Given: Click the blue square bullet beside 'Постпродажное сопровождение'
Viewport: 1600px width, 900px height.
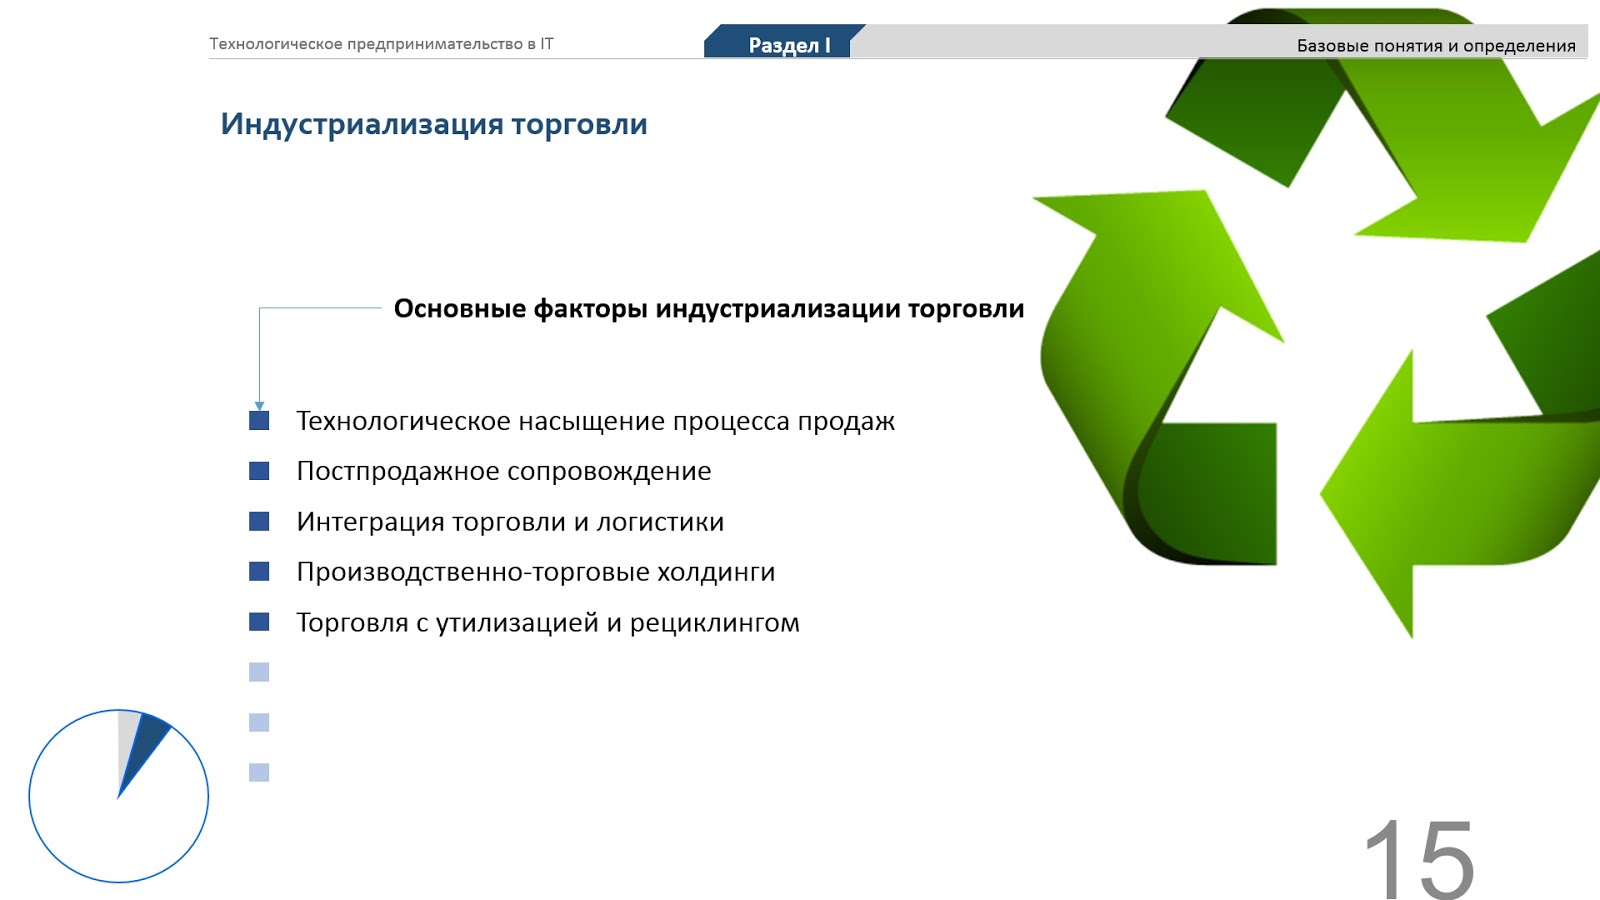Looking at the screenshot, I should tap(258, 470).
